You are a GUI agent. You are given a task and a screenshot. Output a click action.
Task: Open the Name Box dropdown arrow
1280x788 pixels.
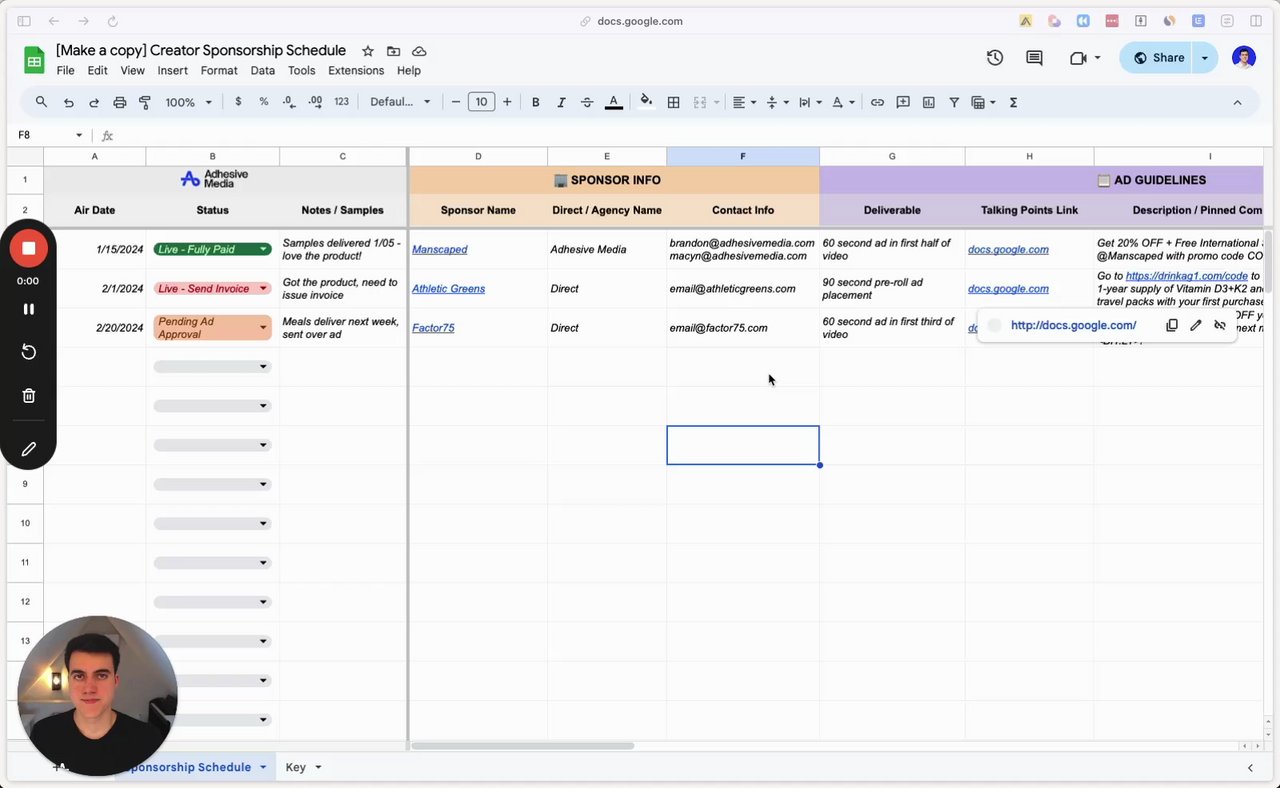click(x=79, y=135)
